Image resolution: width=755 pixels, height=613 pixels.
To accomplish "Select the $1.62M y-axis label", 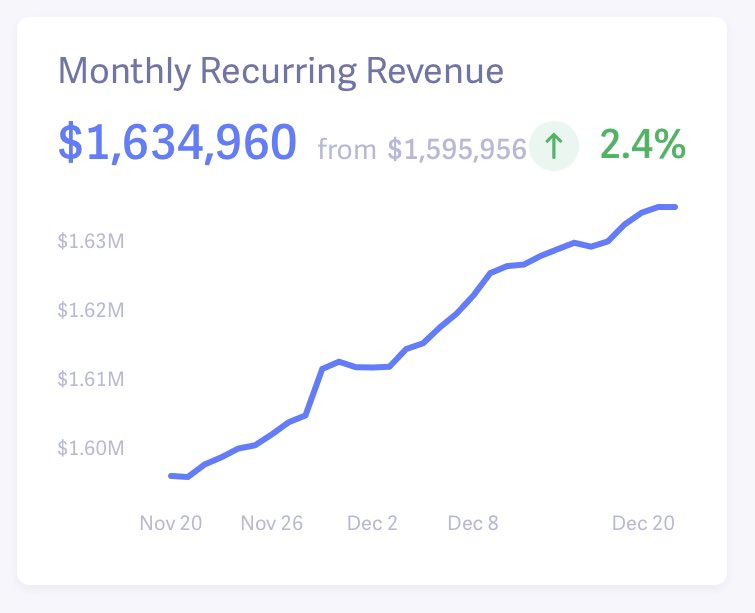I will point(90,310).
